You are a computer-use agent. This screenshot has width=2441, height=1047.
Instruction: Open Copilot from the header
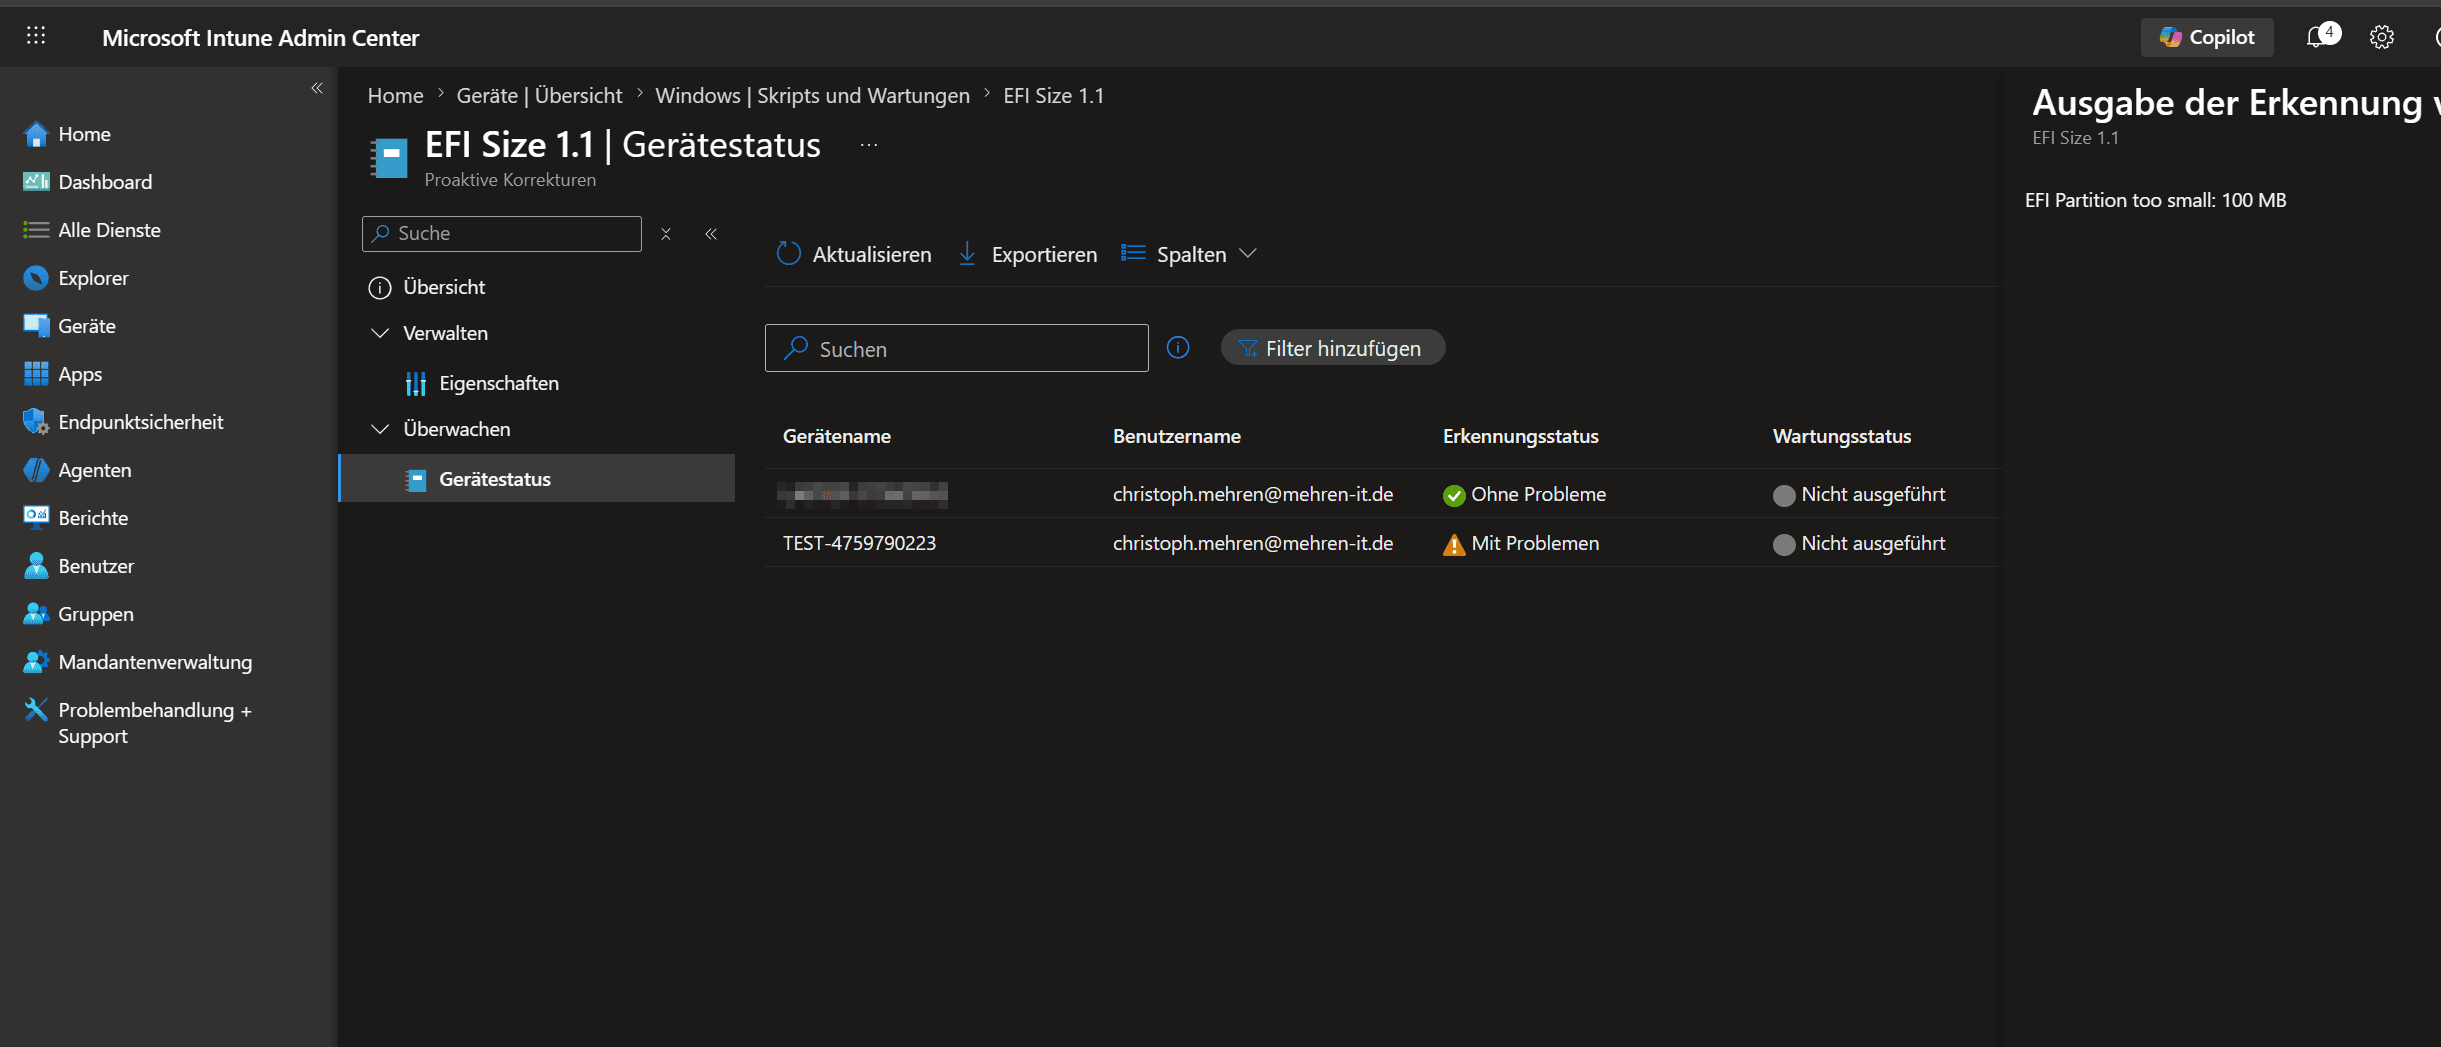[2207, 37]
